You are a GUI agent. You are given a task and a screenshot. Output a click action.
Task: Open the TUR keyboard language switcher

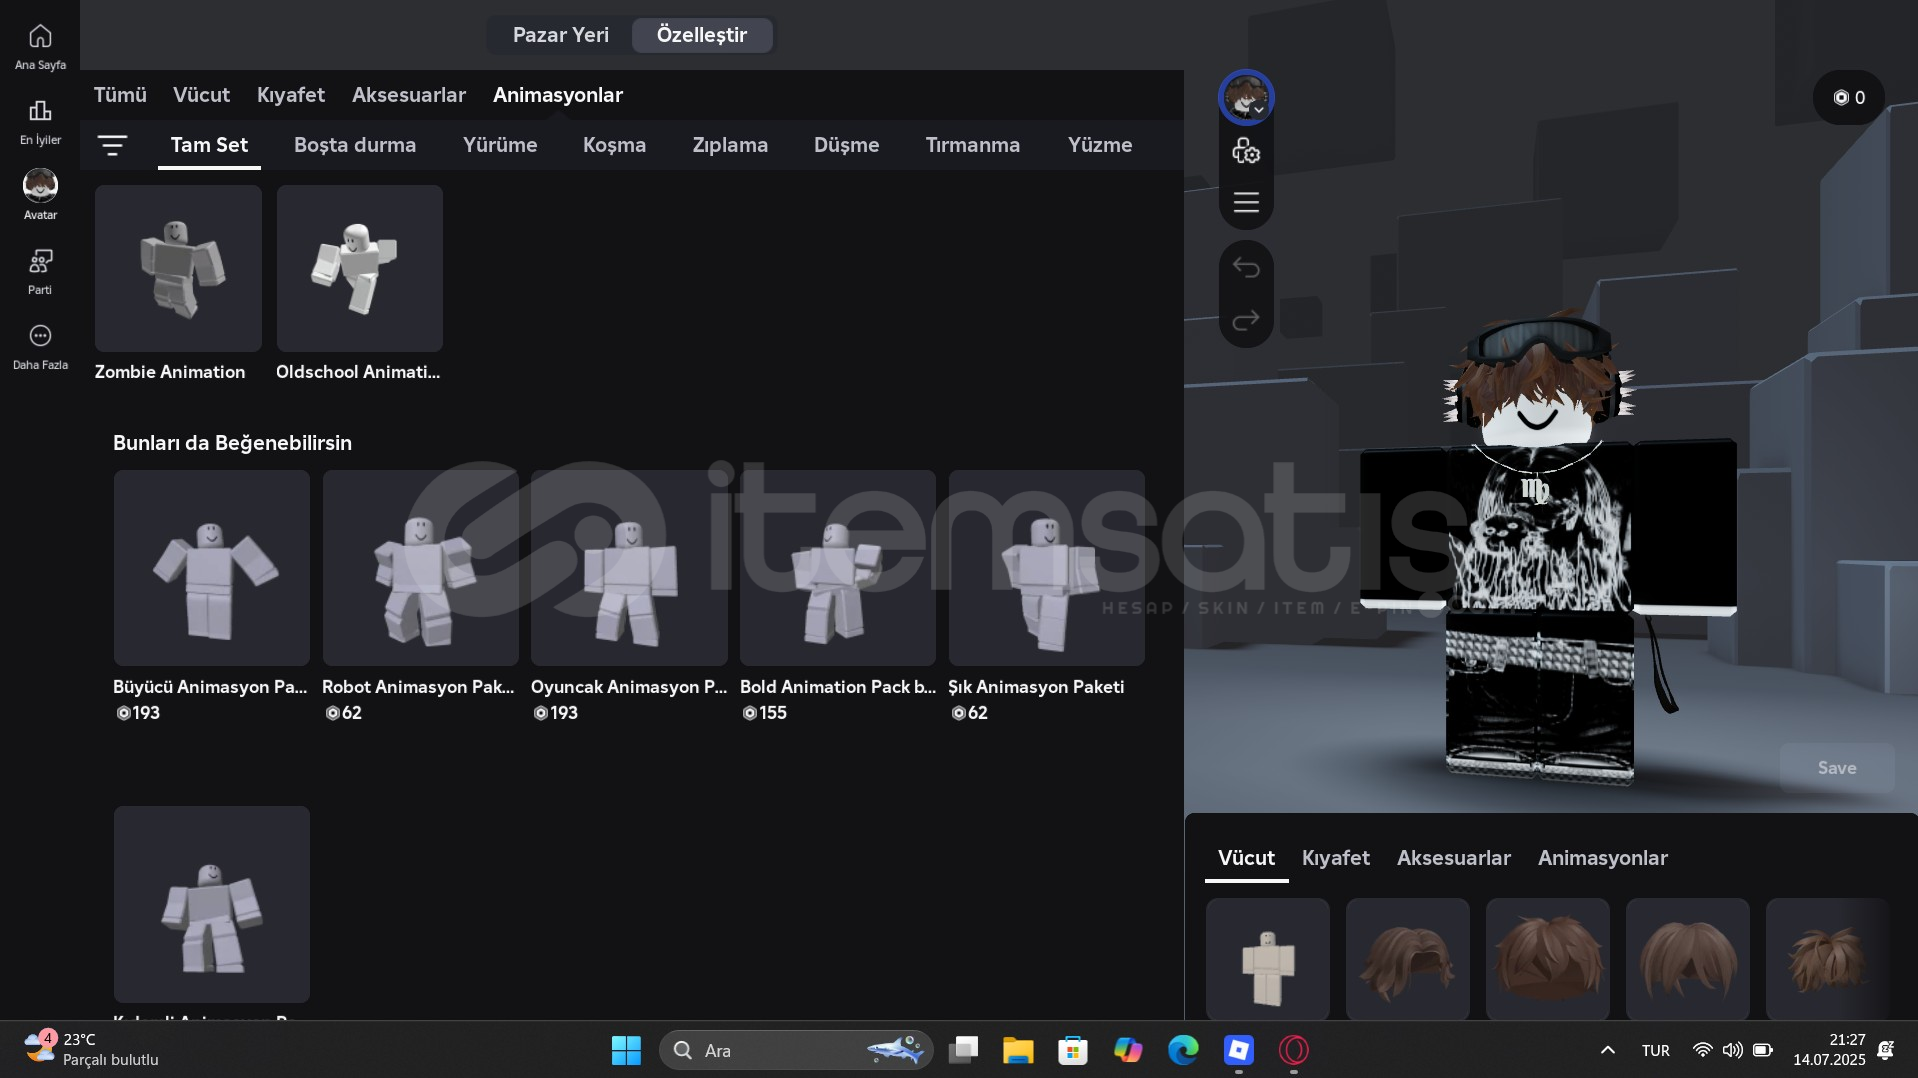point(1656,1051)
